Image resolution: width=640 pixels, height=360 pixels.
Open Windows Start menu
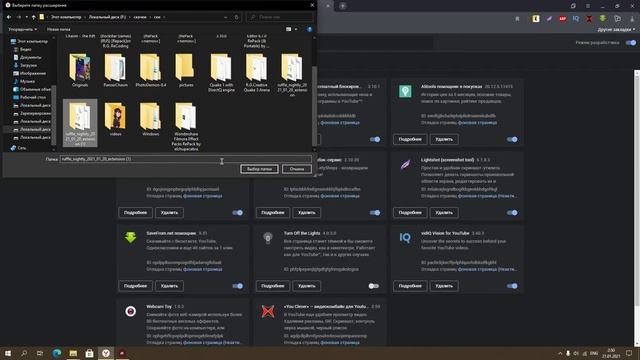[x=8, y=353]
